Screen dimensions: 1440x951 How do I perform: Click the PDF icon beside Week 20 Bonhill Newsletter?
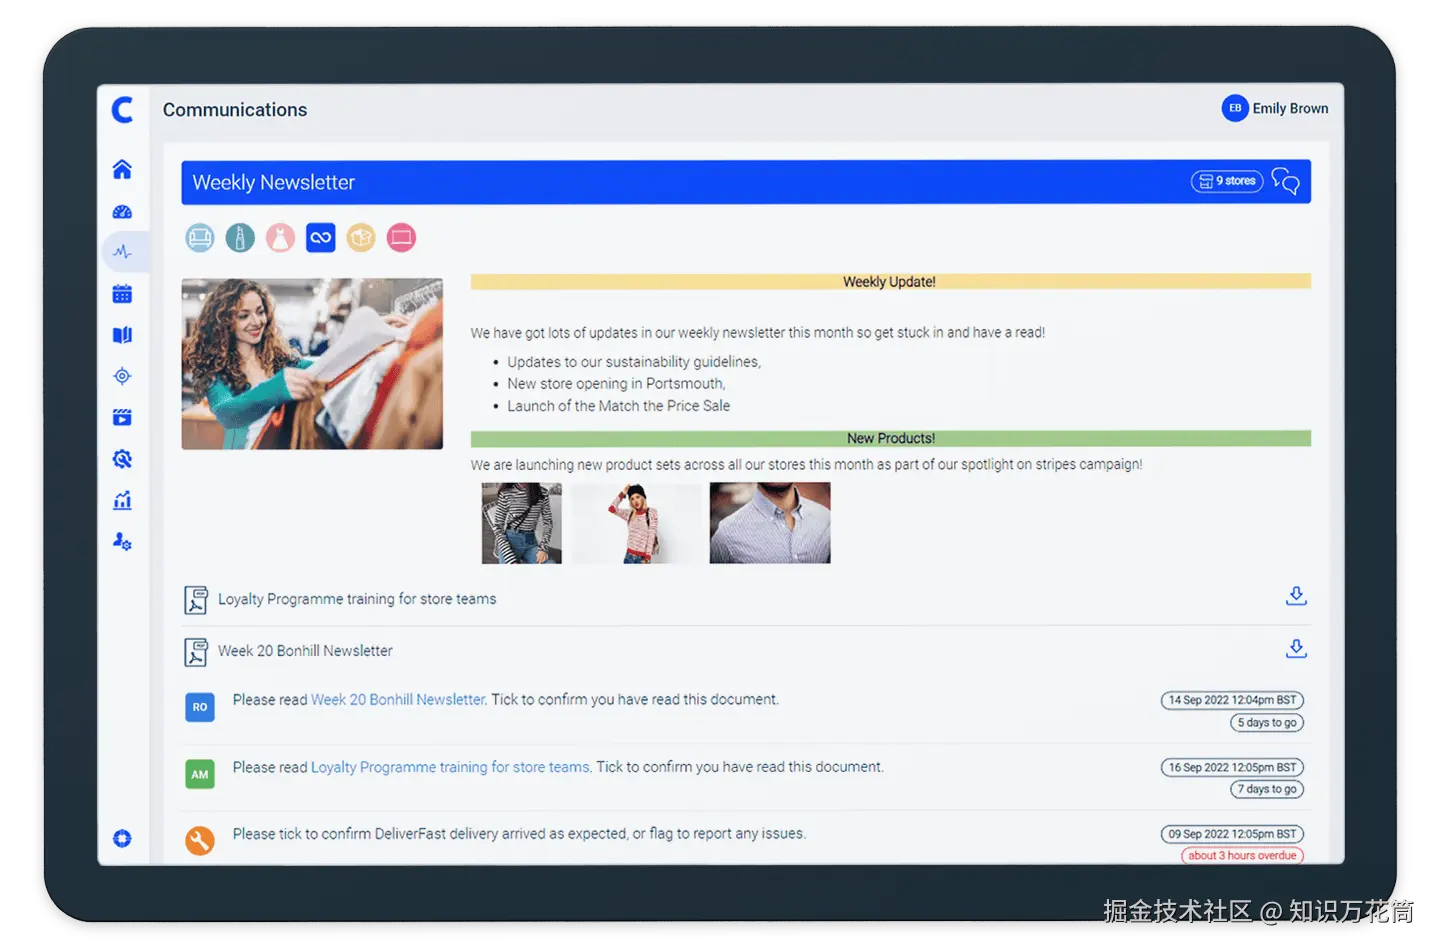[x=196, y=652]
